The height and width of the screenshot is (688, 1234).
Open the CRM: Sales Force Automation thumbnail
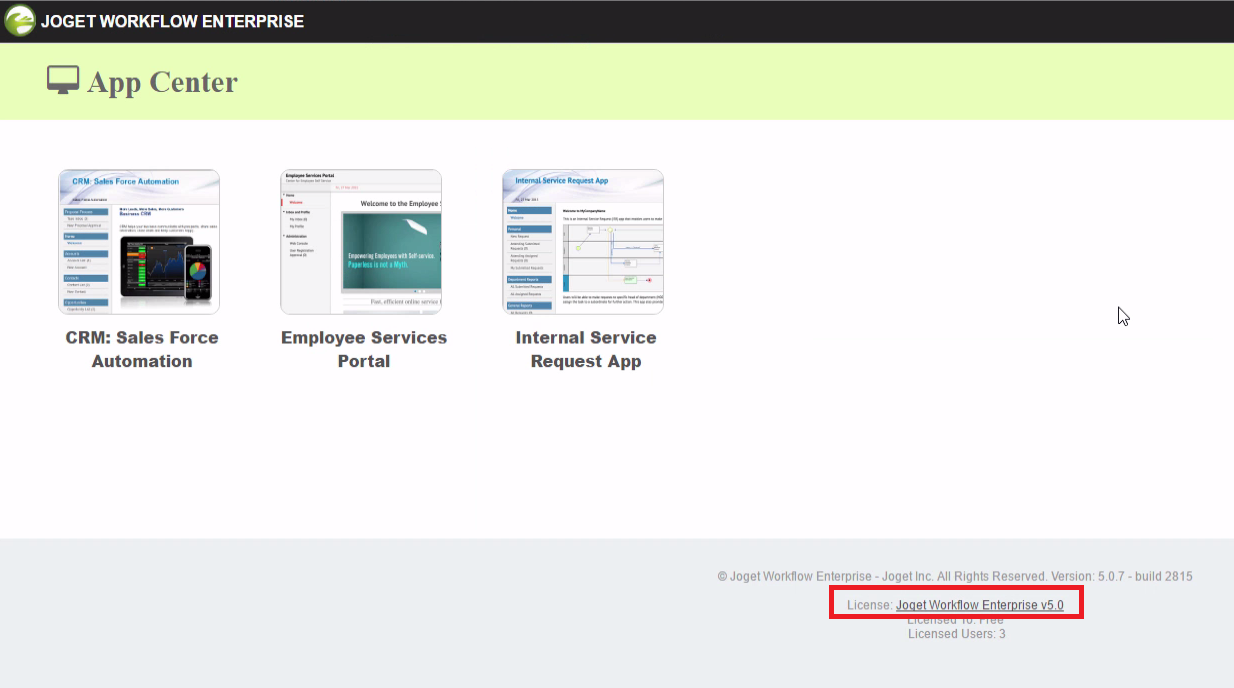[x=139, y=242]
